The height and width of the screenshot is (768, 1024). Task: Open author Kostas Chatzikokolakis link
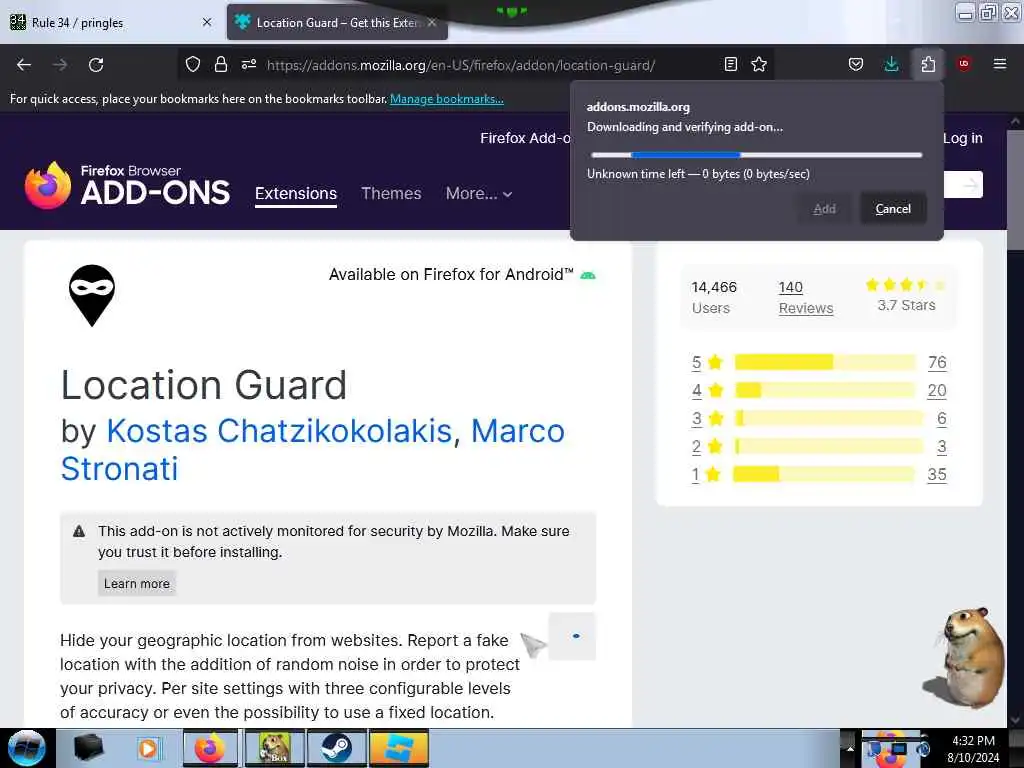(279, 431)
